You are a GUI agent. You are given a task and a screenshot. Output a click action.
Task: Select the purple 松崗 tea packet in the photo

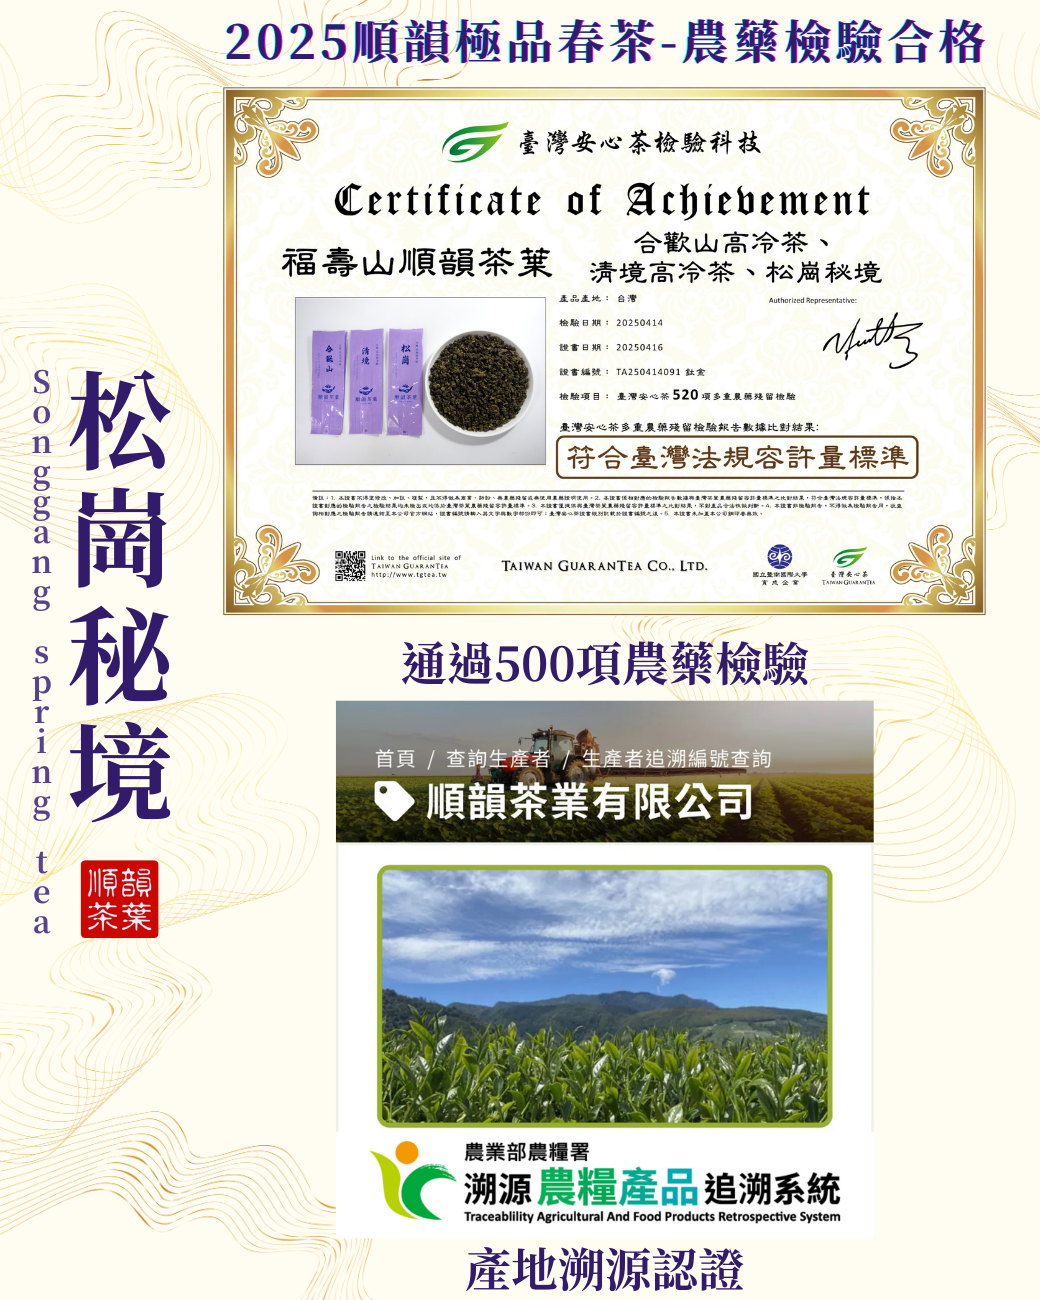(x=406, y=381)
